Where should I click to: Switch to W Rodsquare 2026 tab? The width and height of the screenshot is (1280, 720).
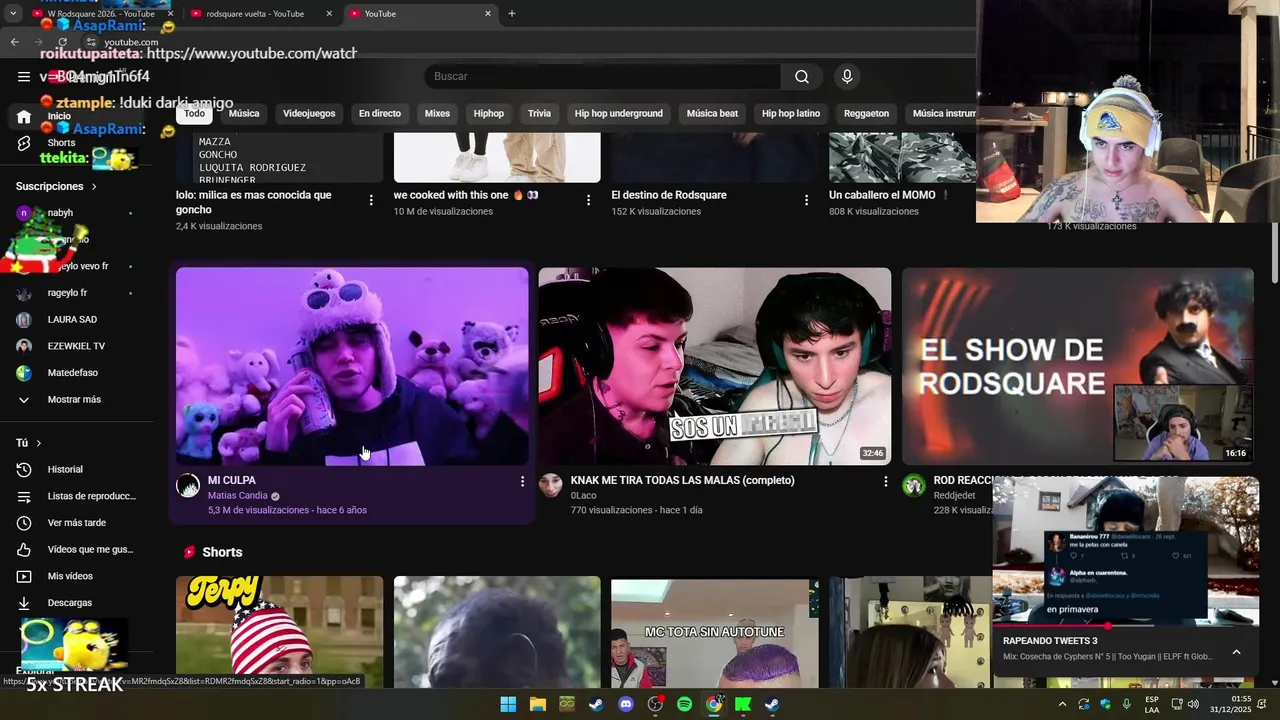[100, 13]
